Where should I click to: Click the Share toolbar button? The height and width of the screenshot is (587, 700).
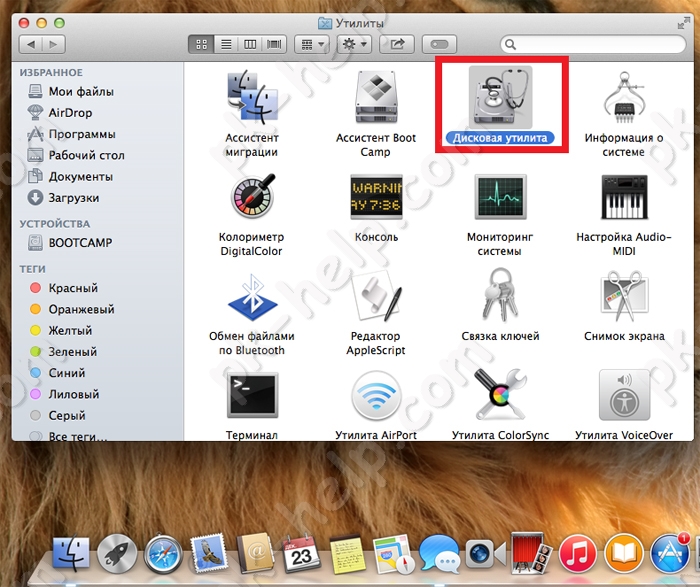tap(396, 44)
